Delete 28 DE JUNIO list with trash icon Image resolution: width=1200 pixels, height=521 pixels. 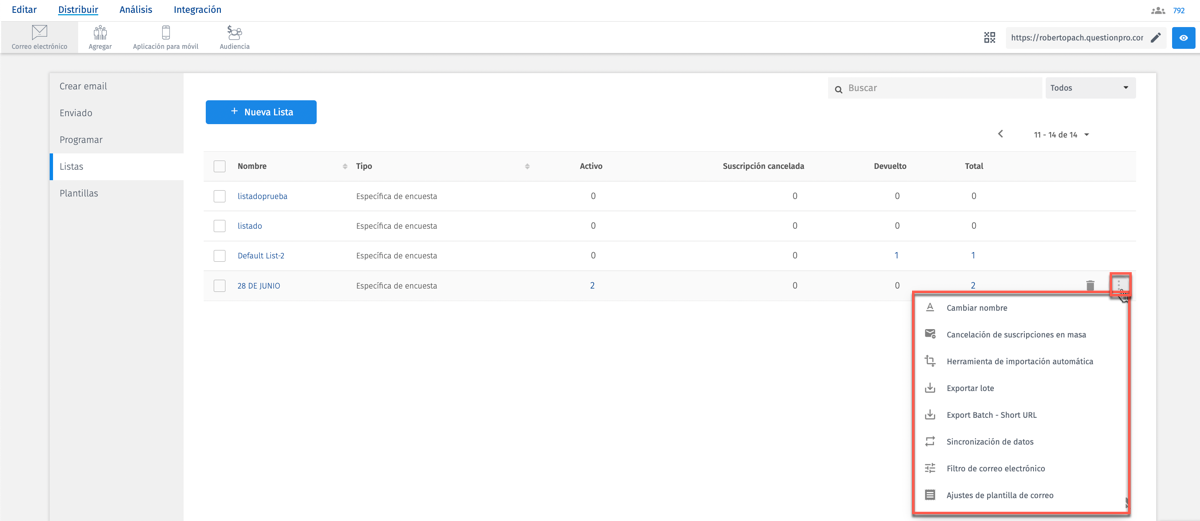[1090, 286]
